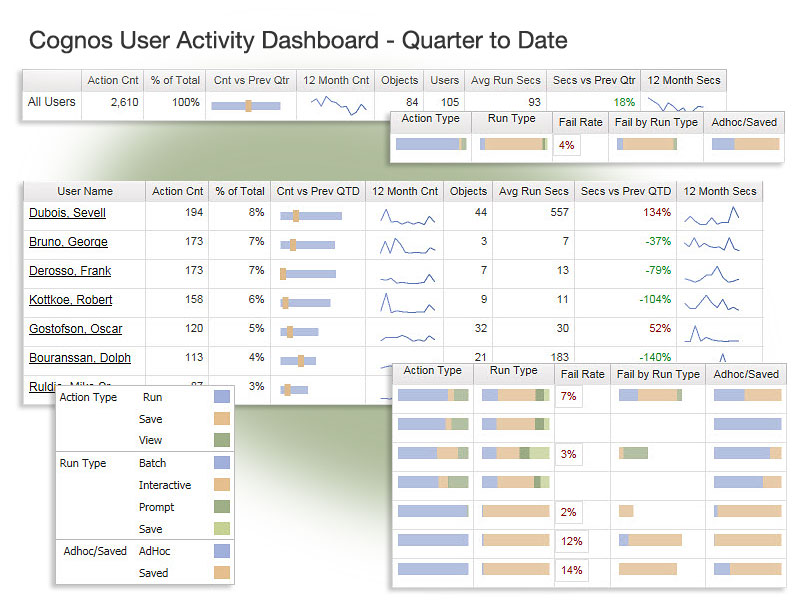Click the legend's Prompt green swatch
The width and height of the screenshot is (800, 600).
click(222, 507)
